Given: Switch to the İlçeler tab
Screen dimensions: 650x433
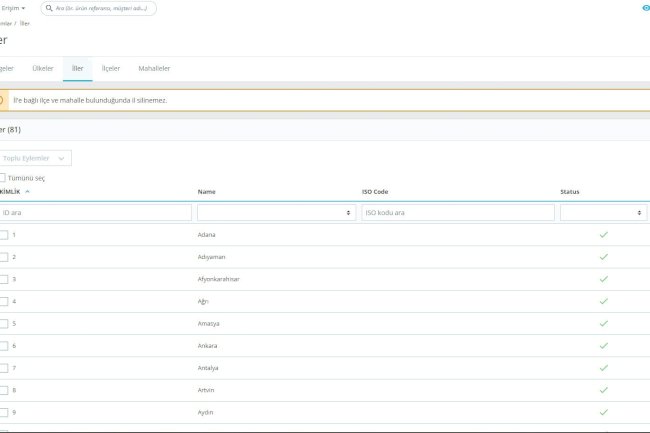Looking at the screenshot, I should click(111, 68).
